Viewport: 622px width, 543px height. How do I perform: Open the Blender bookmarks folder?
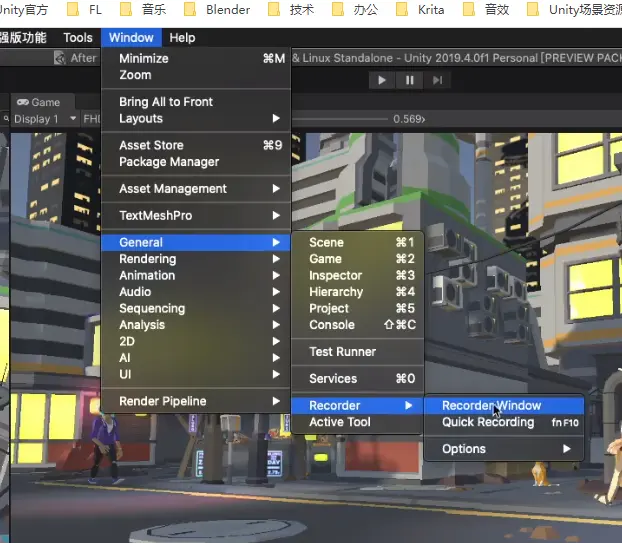coord(217,10)
